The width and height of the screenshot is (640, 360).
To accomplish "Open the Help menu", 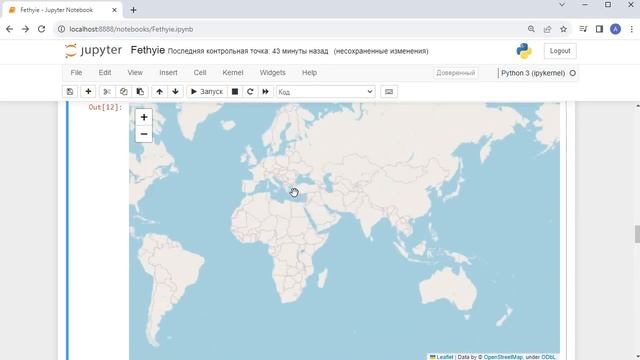I will coord(309,73).
